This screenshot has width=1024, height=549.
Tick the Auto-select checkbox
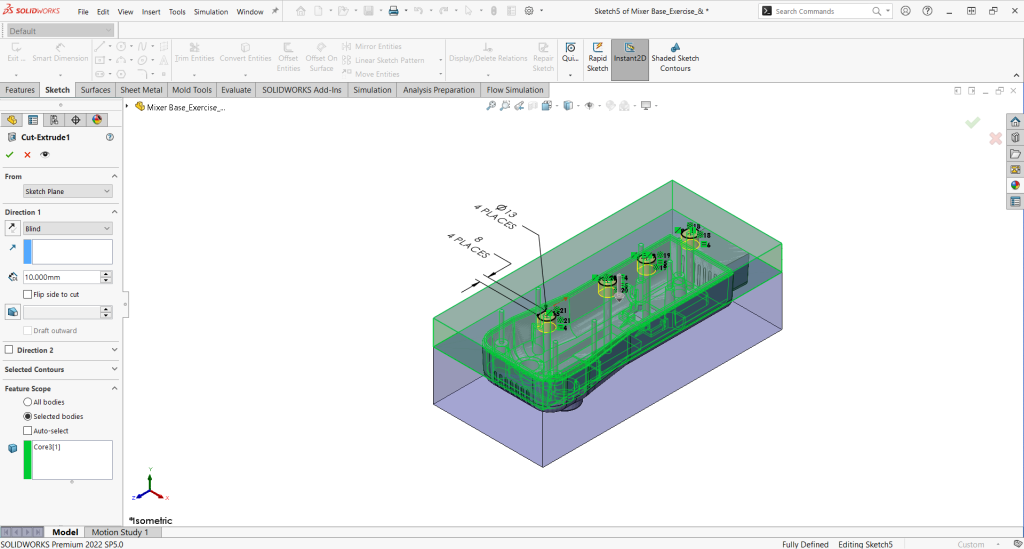tap(27, 431)
